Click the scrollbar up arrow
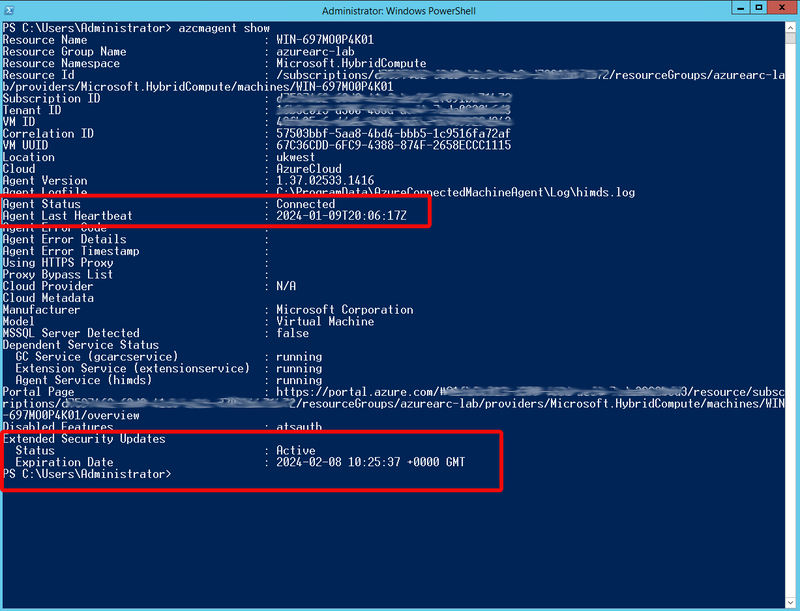800x611 pixels. [791, 27]
